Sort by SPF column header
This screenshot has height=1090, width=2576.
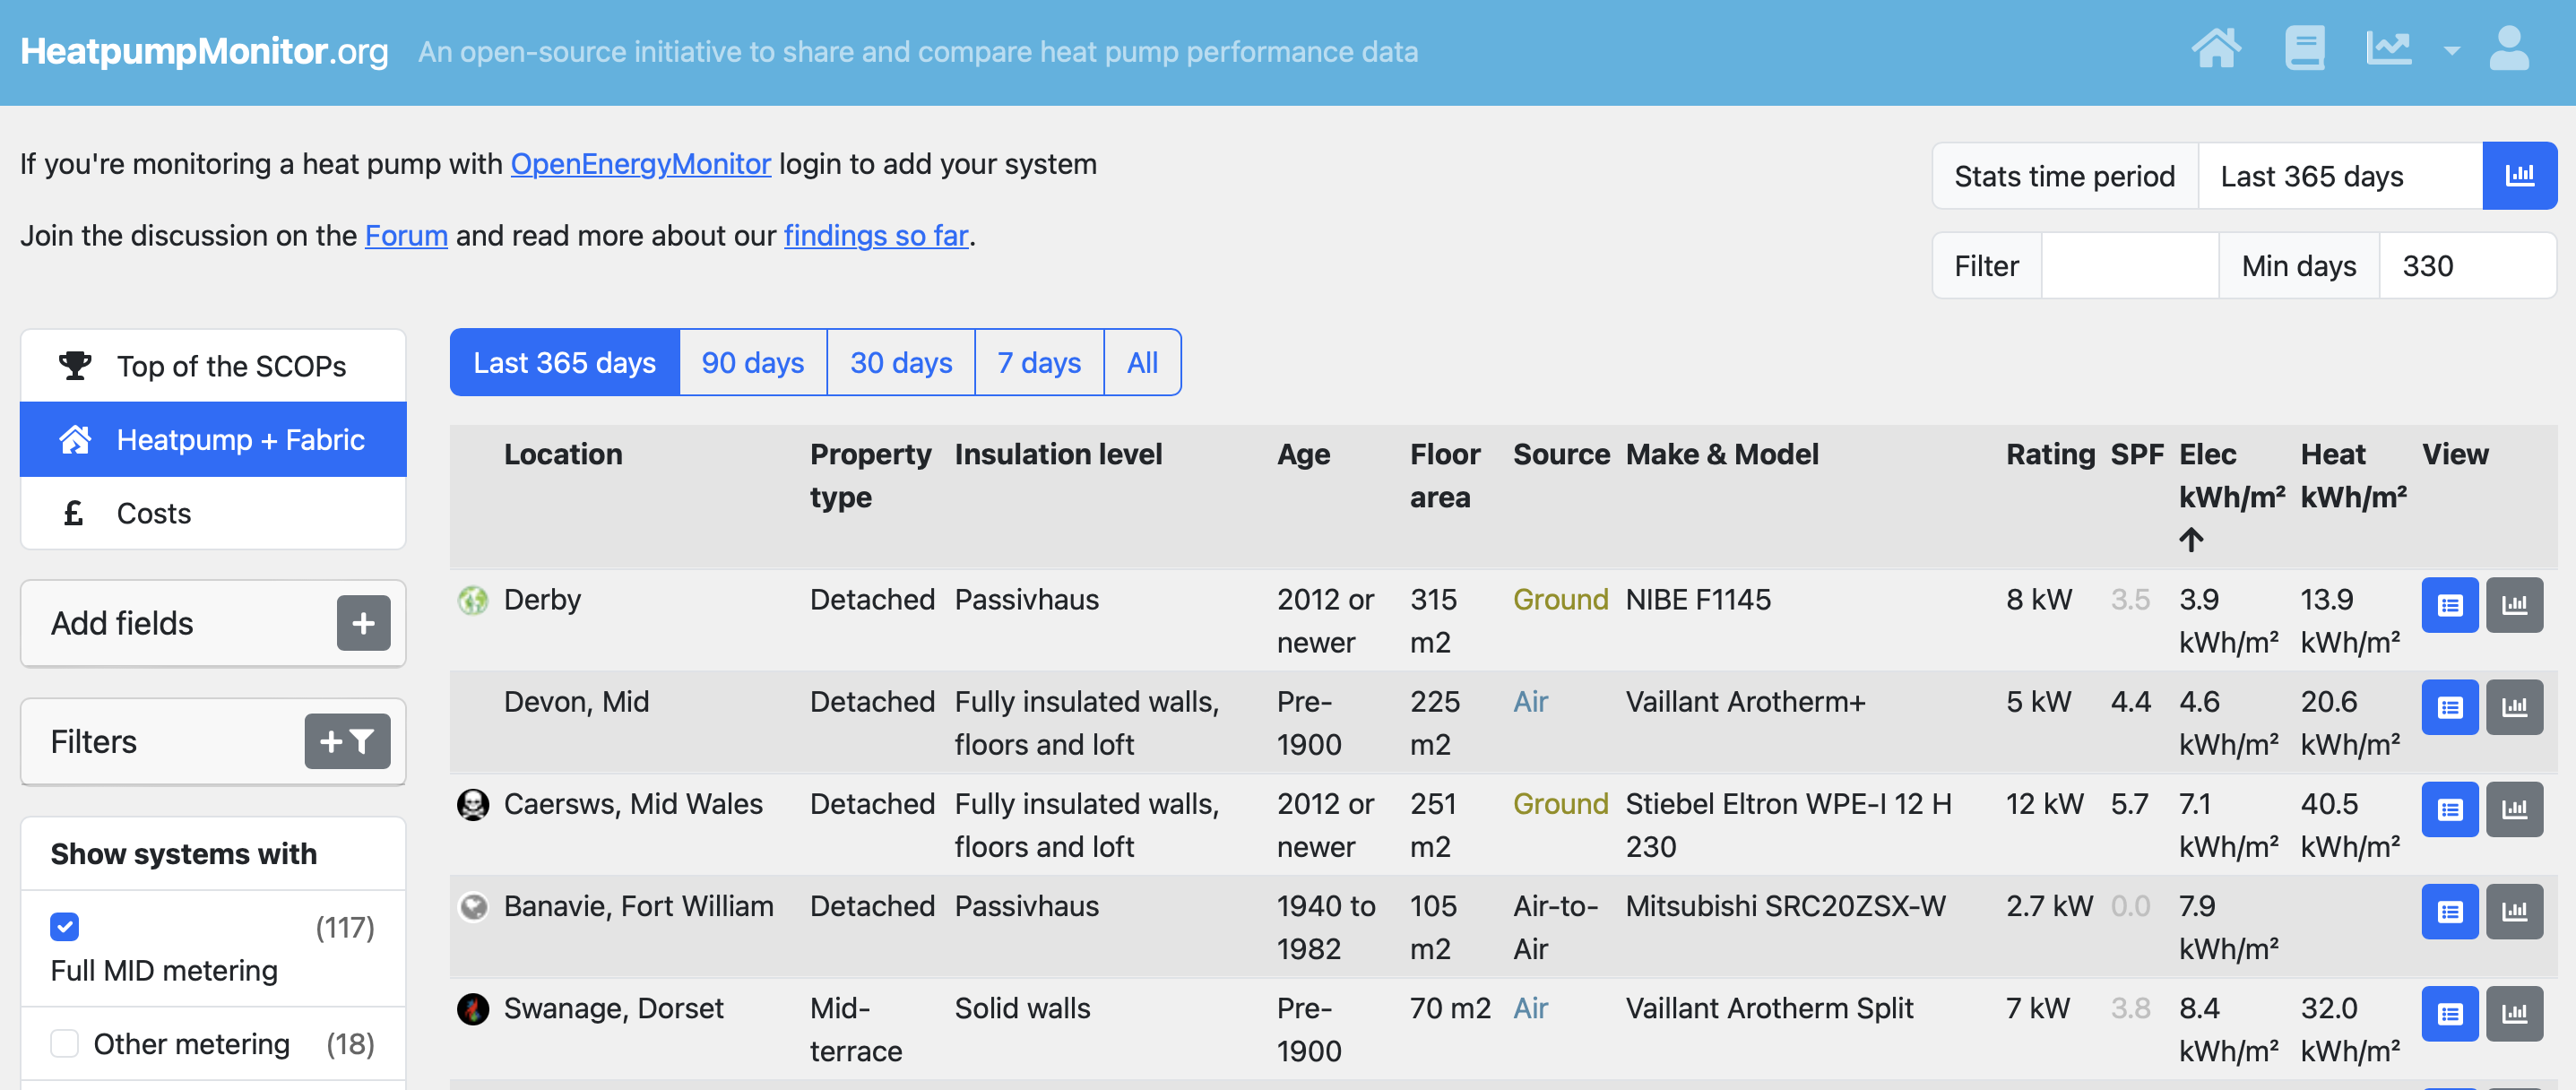coord(2137,454)
